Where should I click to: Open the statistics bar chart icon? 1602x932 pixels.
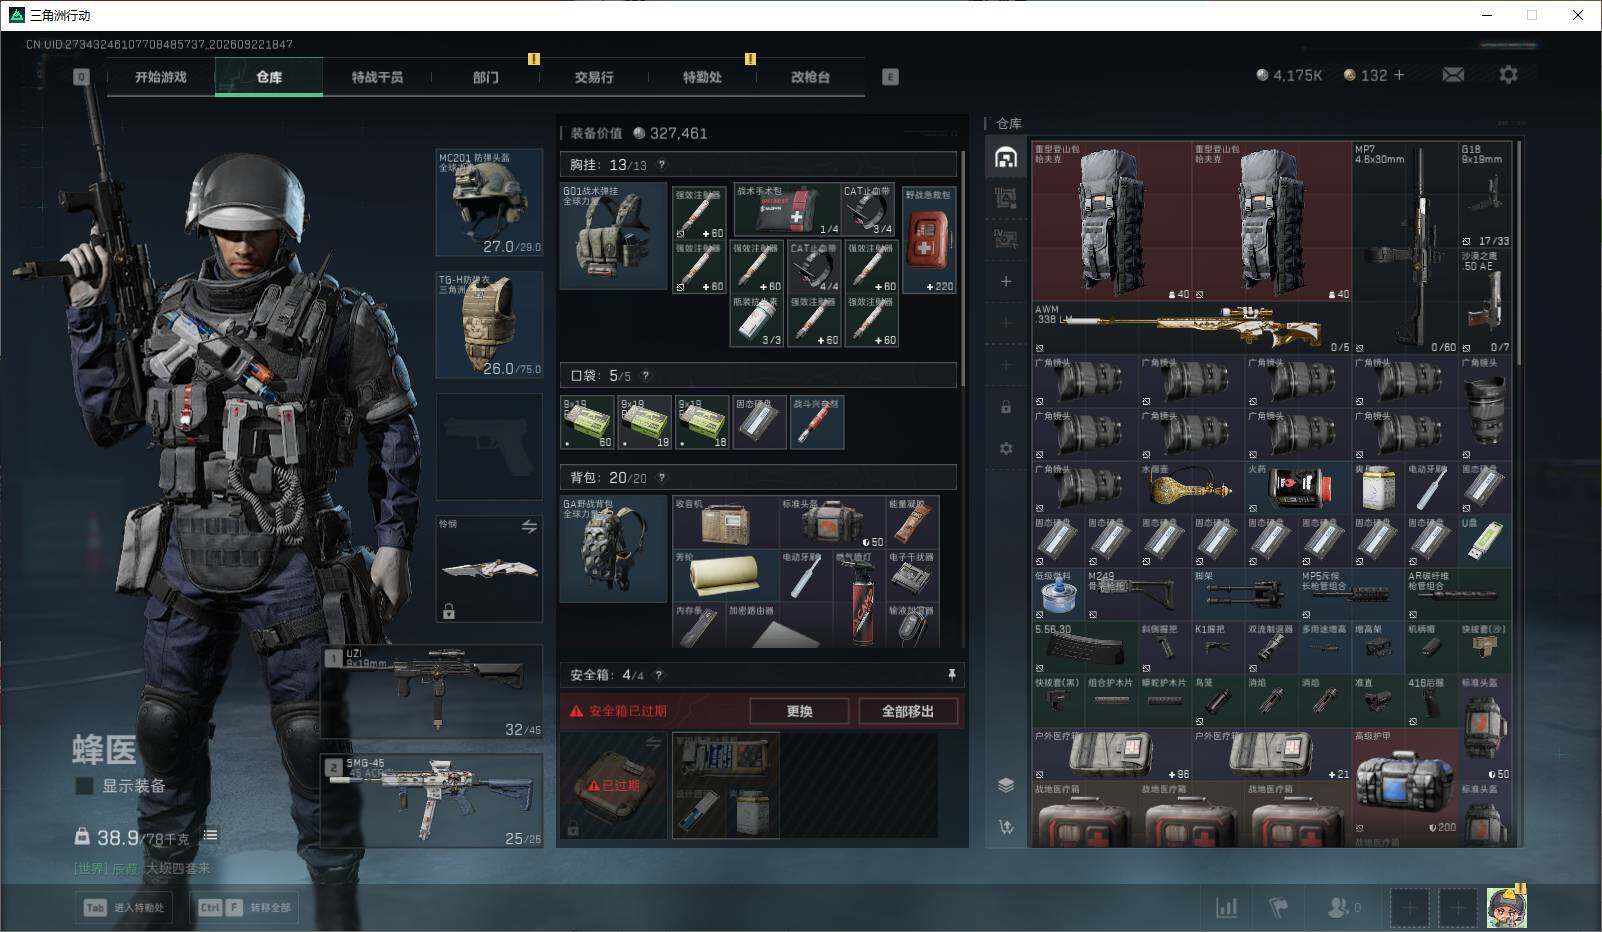point(1226,908)
